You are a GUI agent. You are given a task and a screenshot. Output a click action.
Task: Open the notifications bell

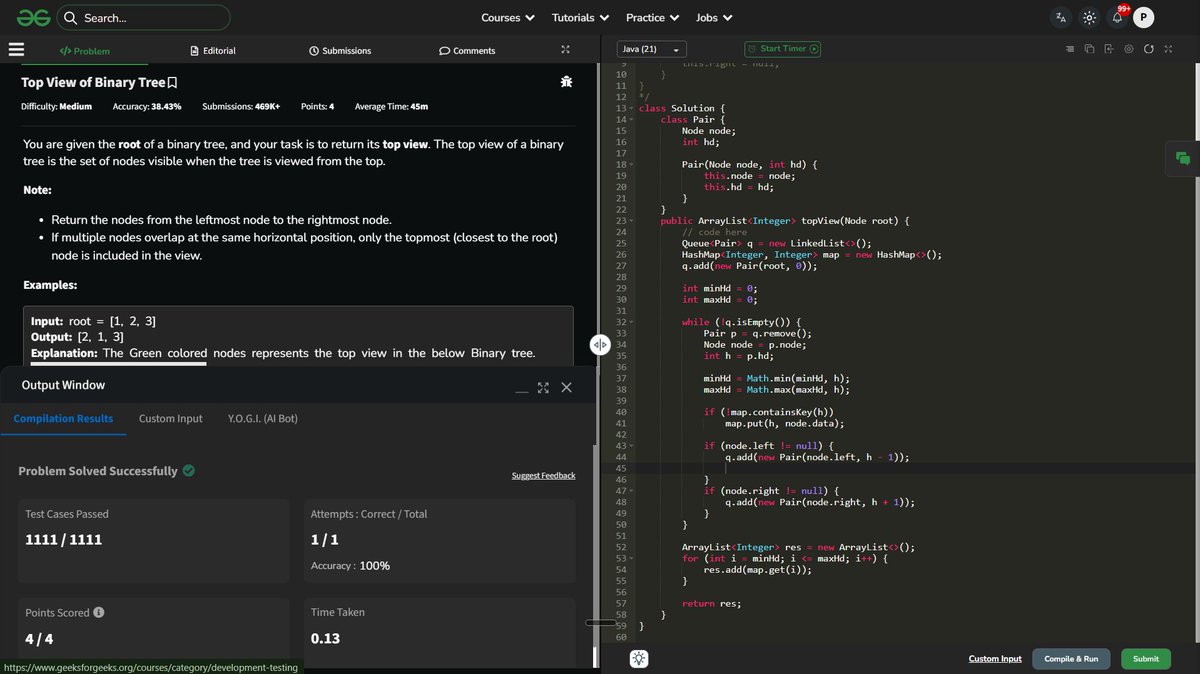(1118, 18)
